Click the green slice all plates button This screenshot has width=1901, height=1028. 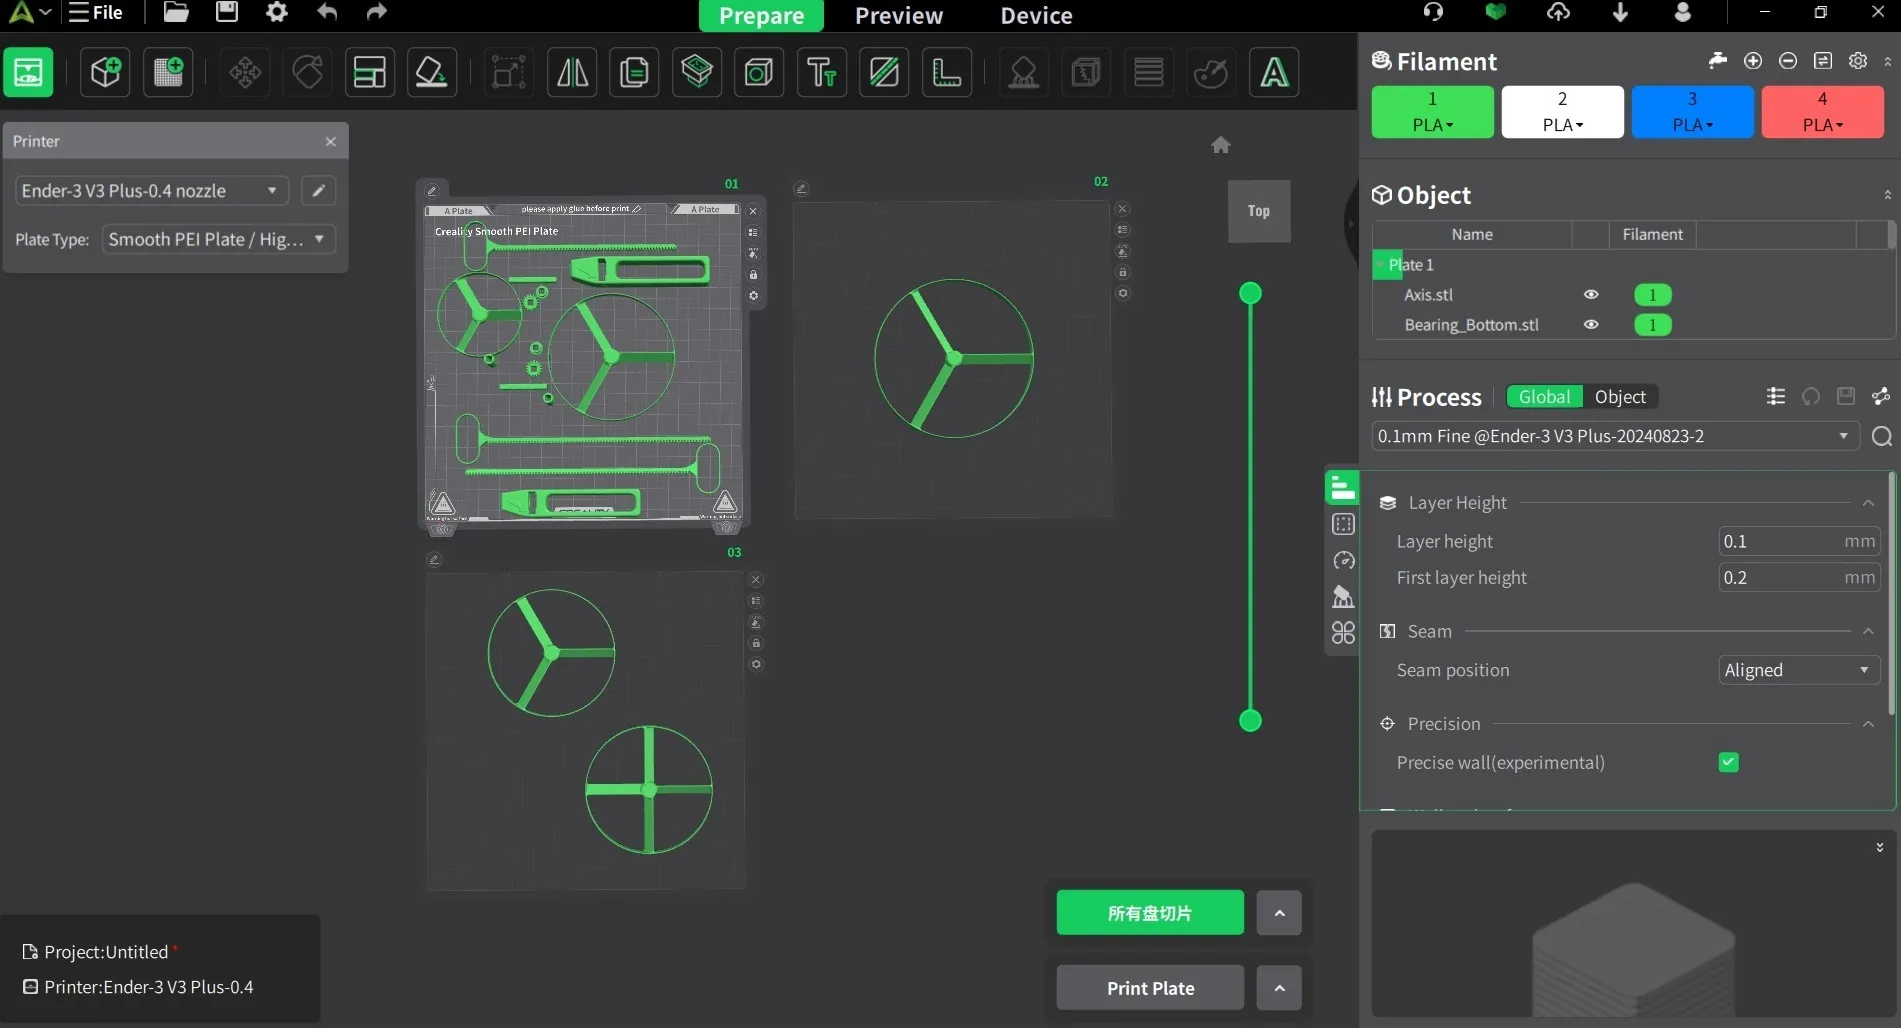pyautogui.click(x=1150, y=913)
